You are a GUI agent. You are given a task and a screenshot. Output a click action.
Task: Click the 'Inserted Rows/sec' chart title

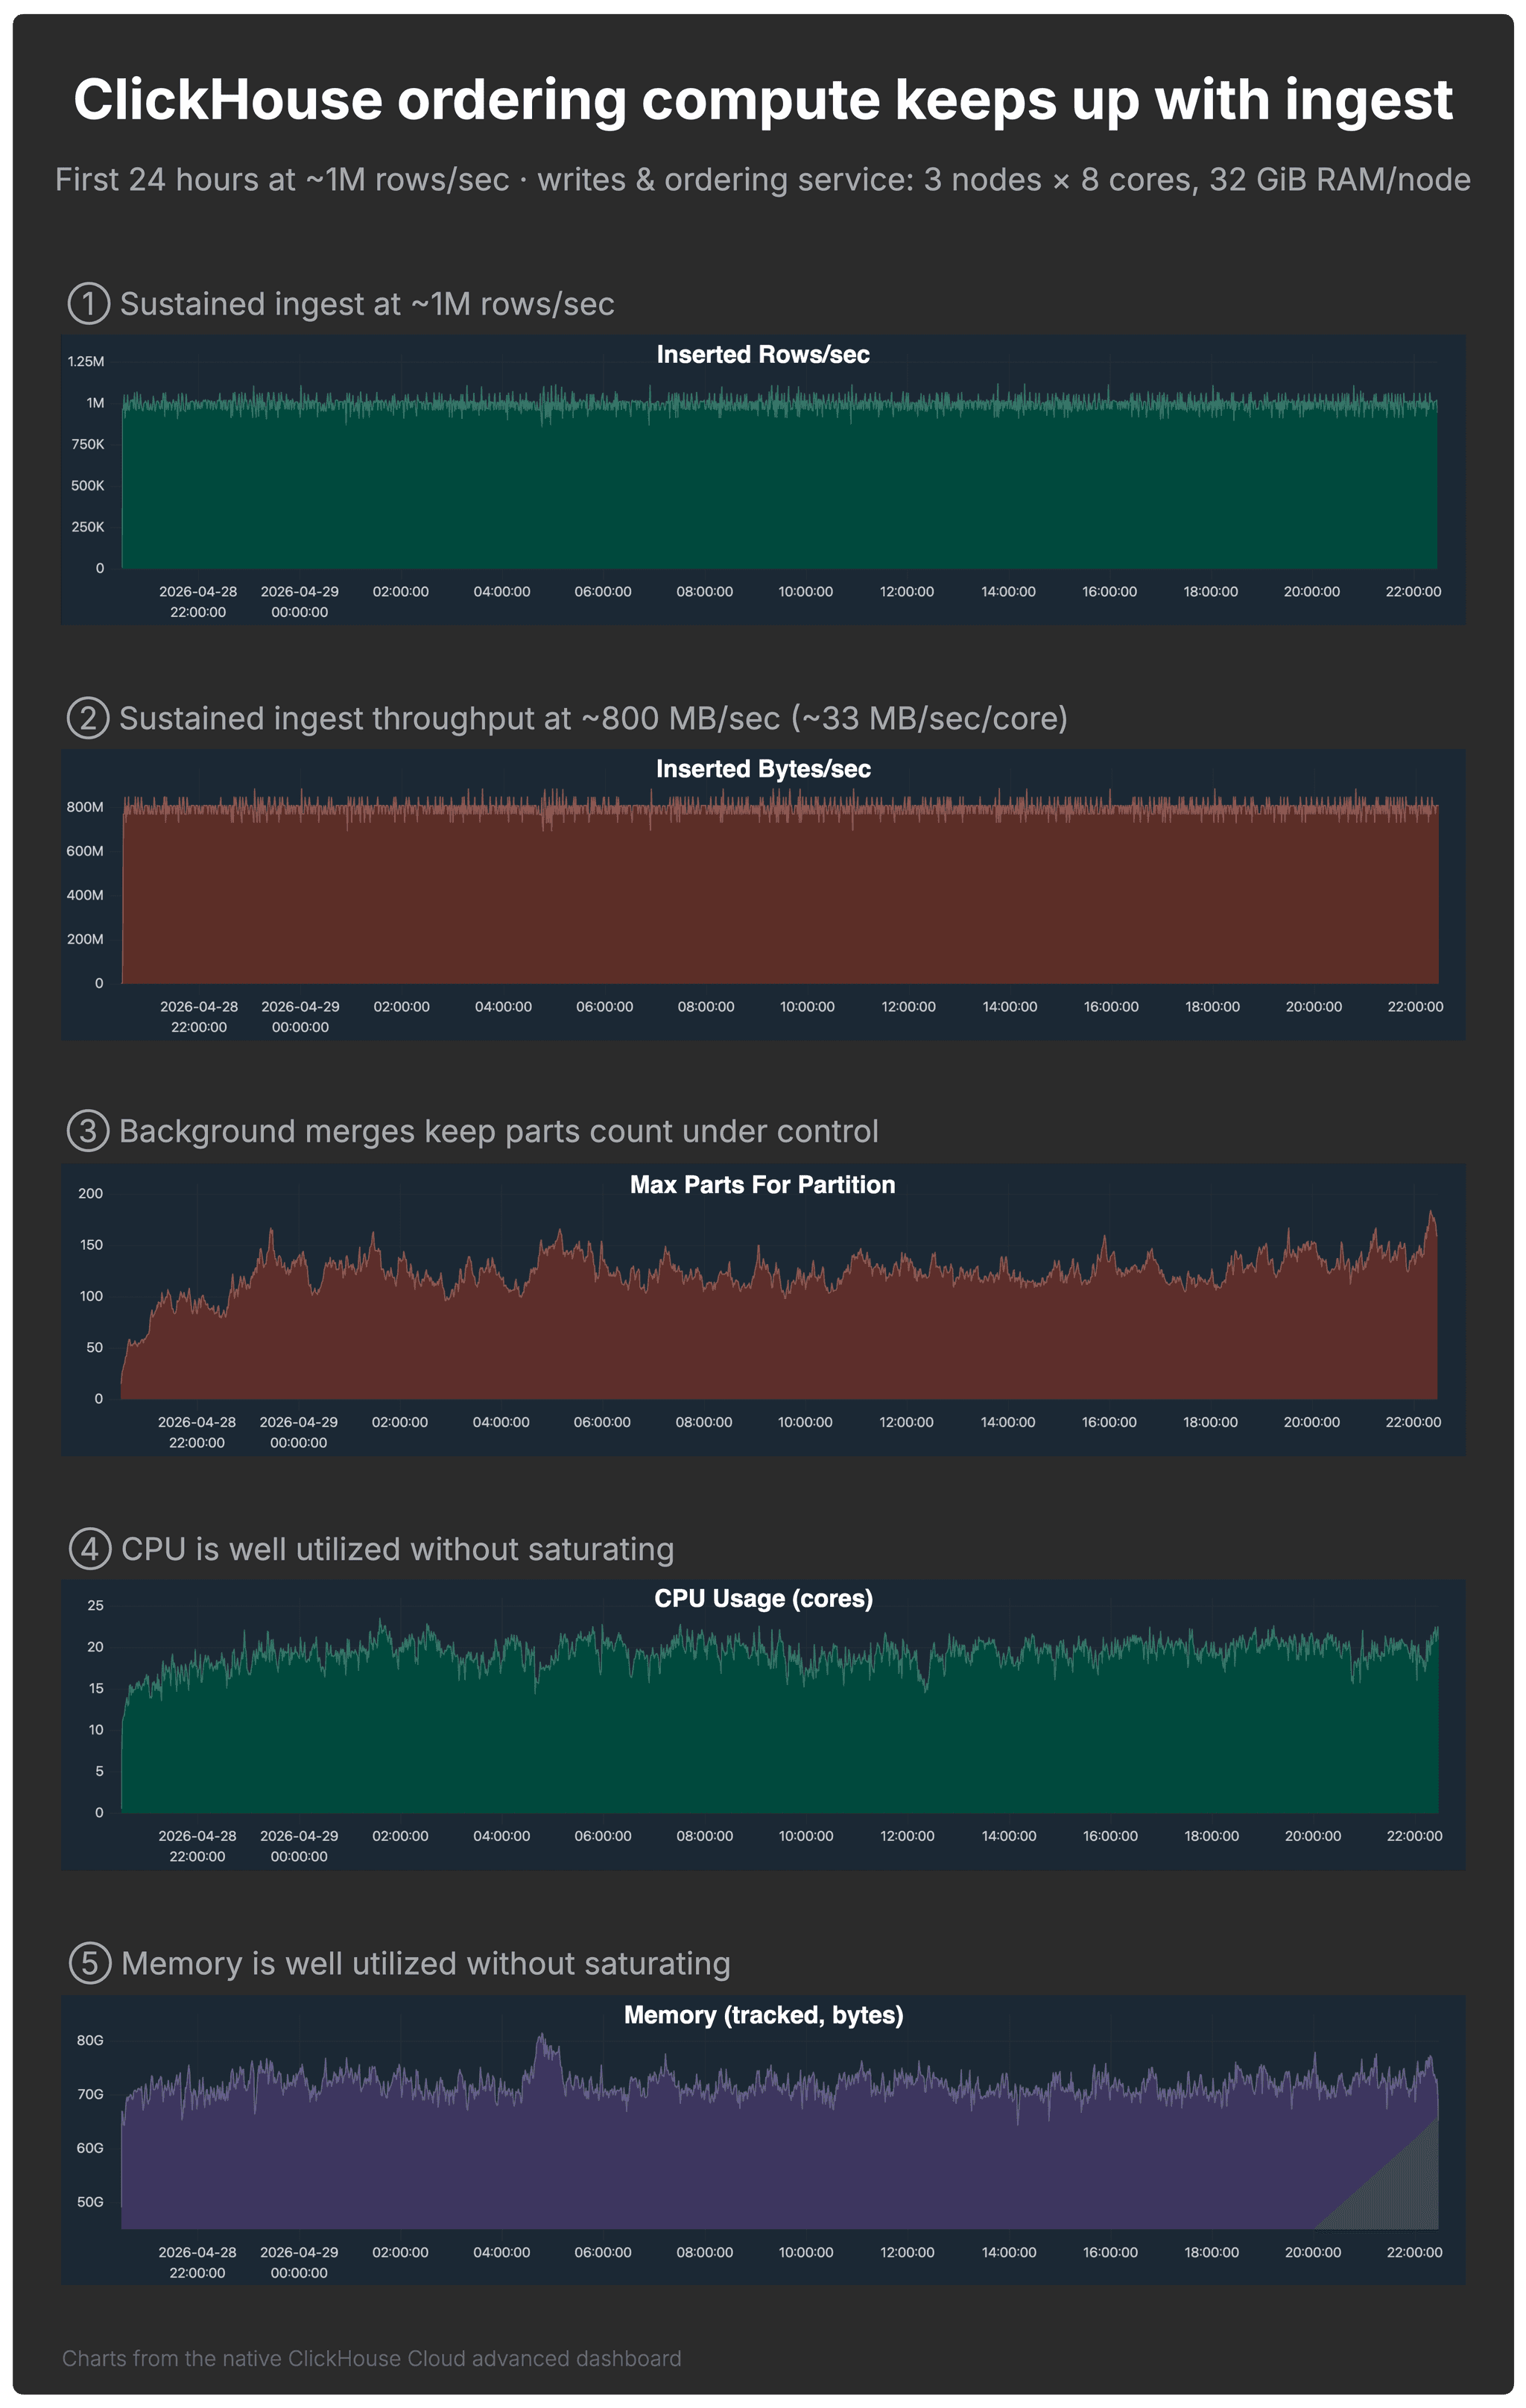coord(763,354)
